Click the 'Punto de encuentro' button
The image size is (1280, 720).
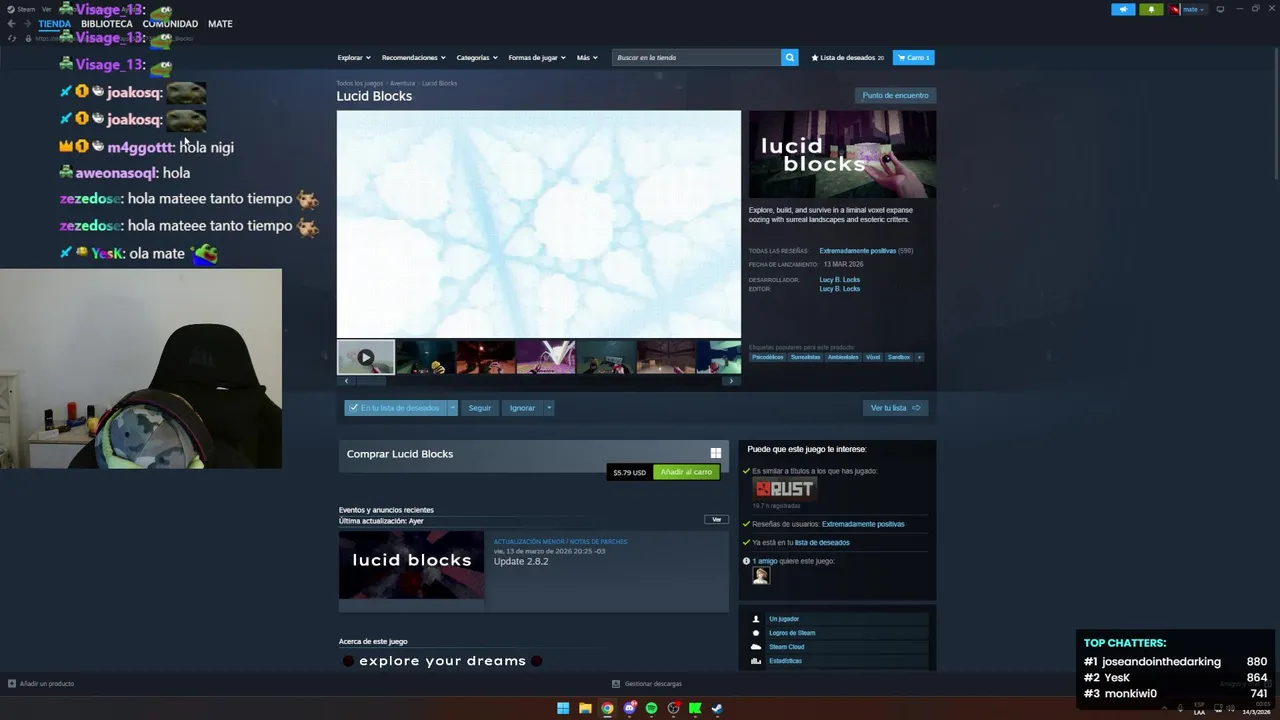coord(895,95)
